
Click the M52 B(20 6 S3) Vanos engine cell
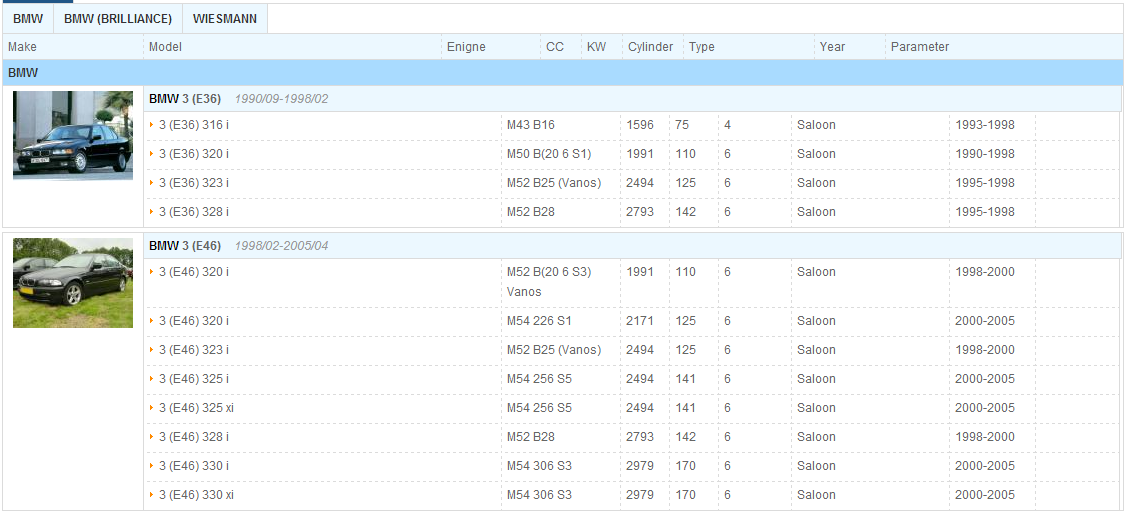pos(549,282)
